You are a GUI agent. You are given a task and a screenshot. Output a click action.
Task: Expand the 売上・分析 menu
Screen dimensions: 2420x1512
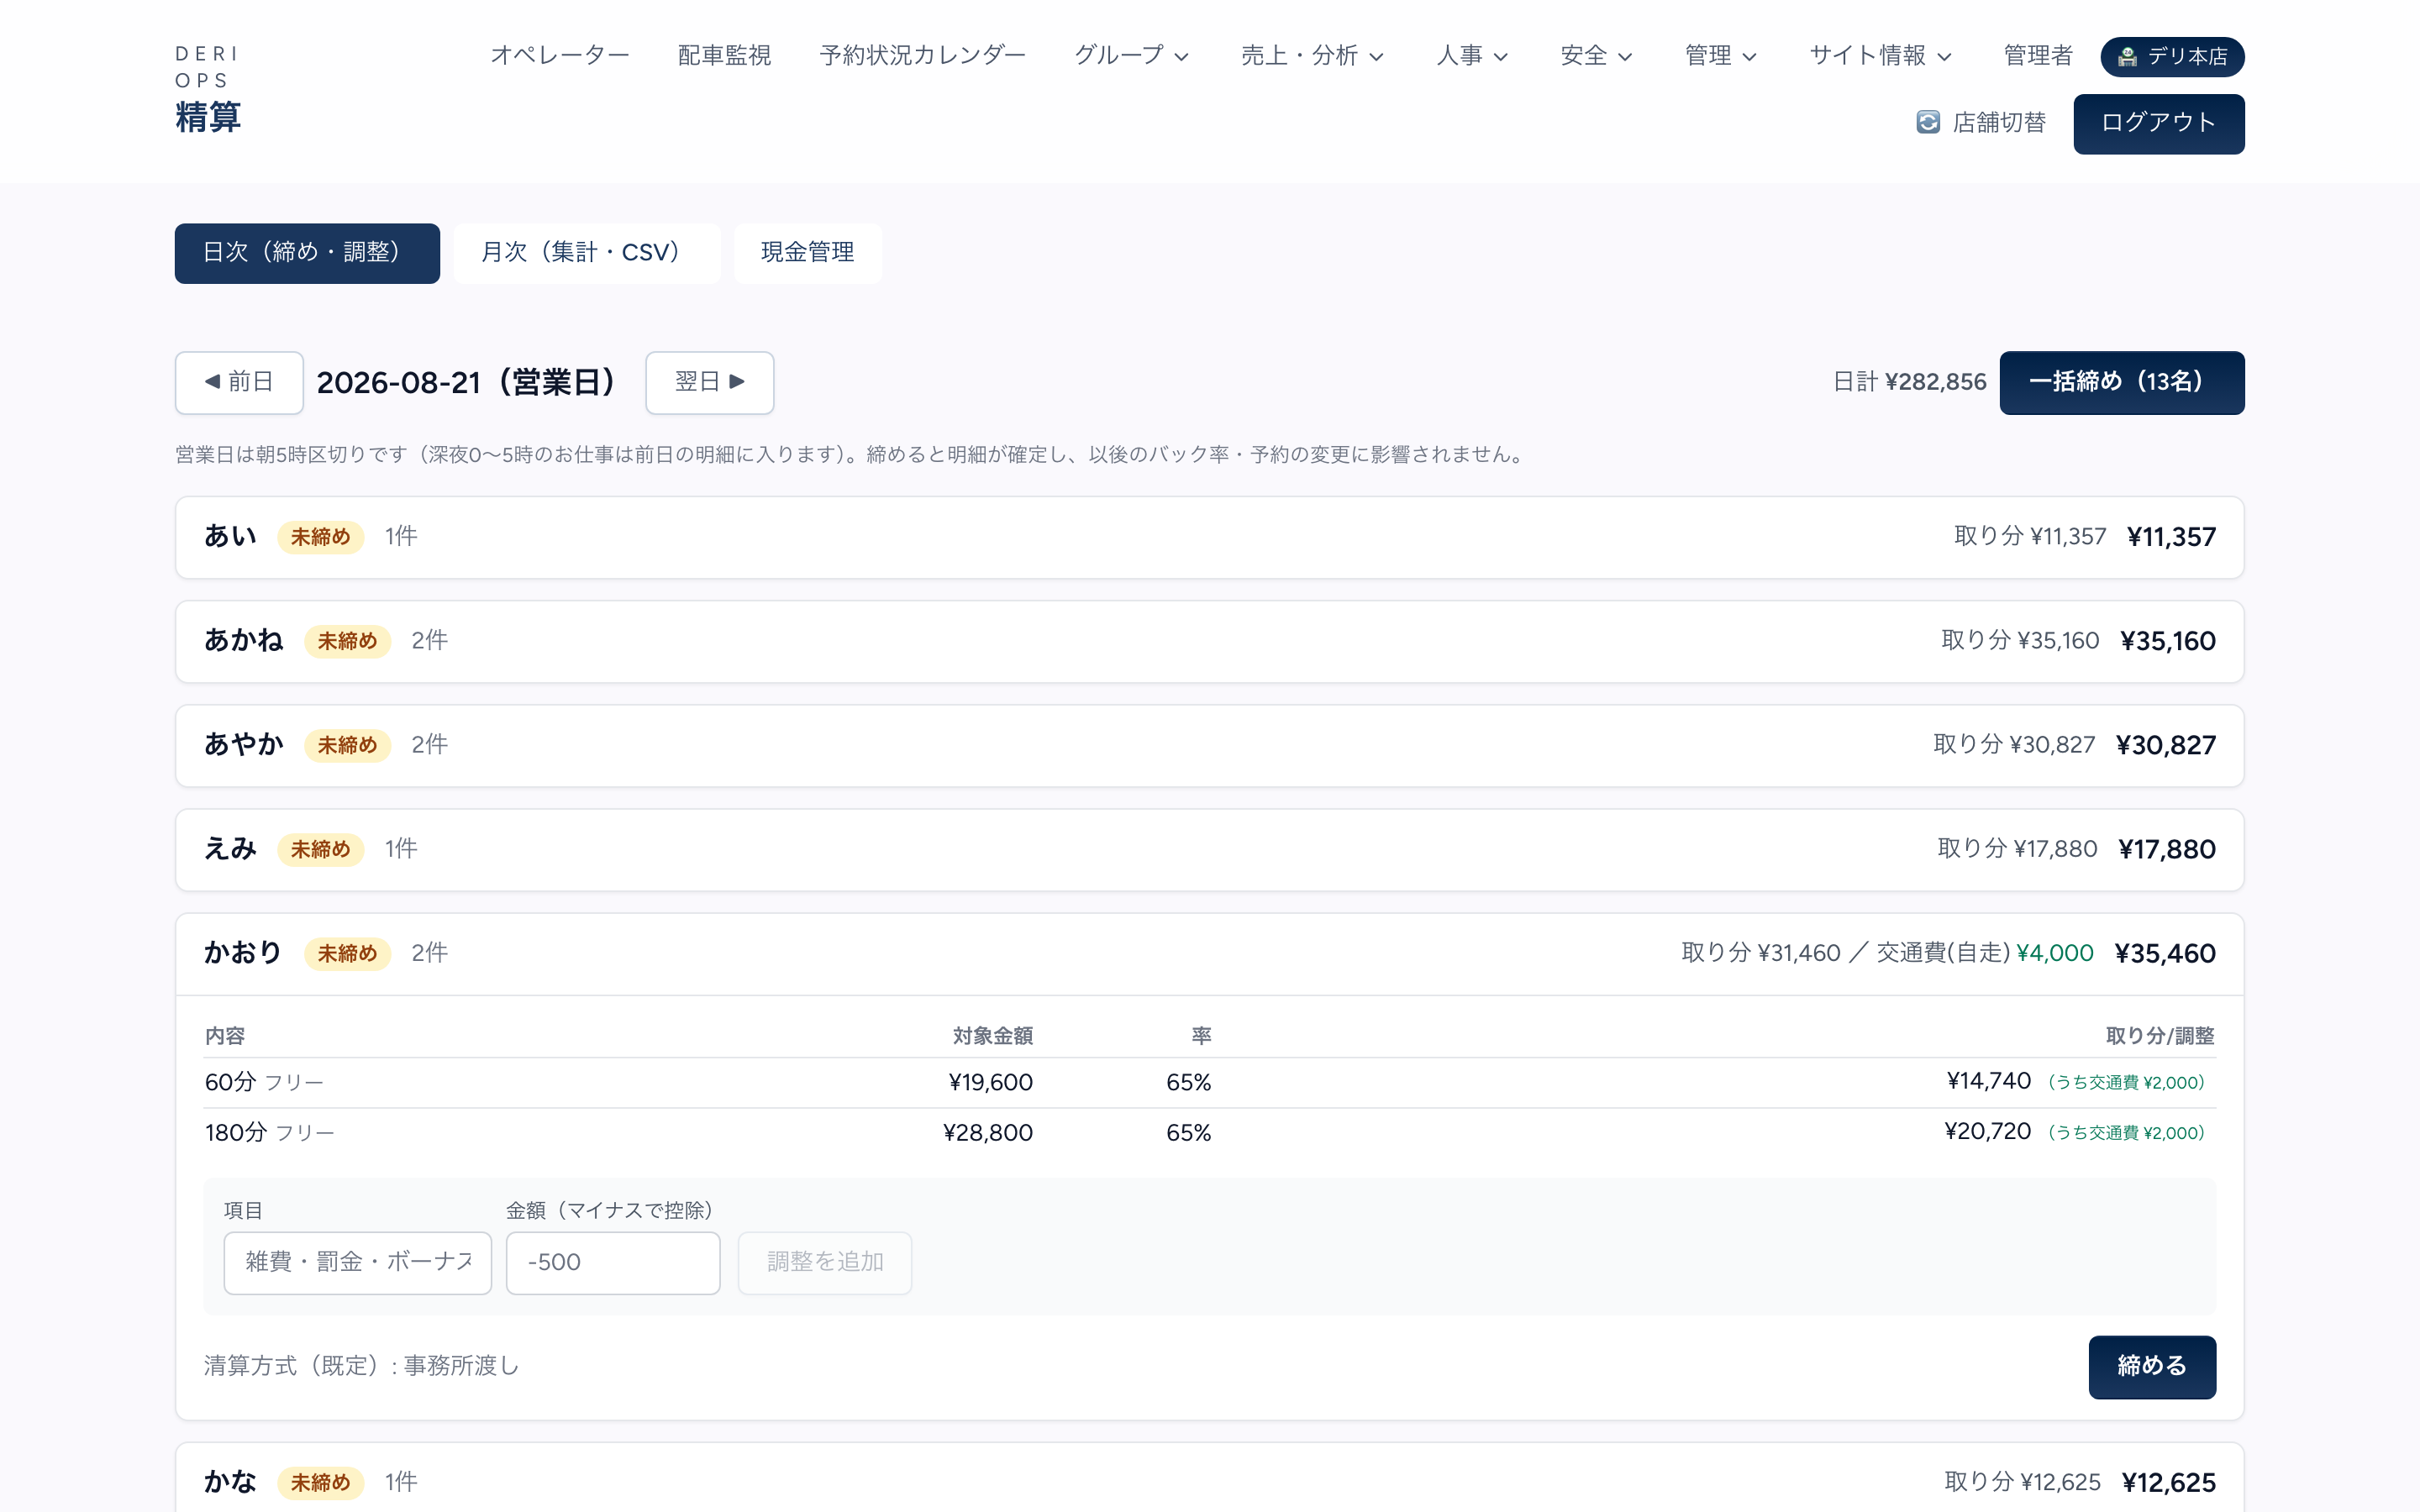[1312, 56]
